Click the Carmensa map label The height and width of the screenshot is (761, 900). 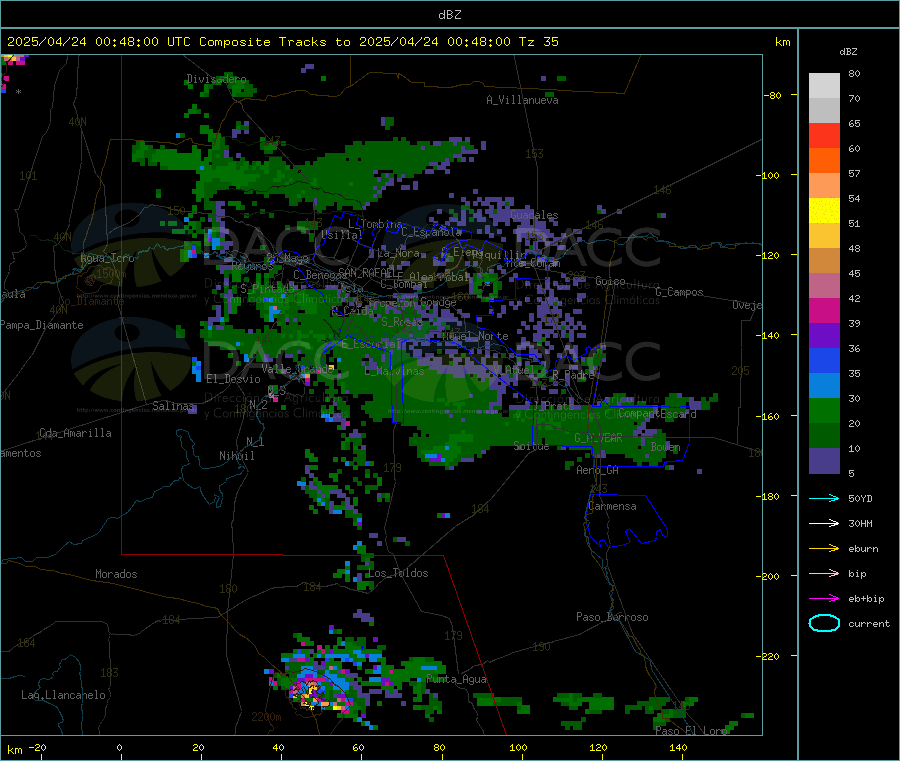click(612, 507)
